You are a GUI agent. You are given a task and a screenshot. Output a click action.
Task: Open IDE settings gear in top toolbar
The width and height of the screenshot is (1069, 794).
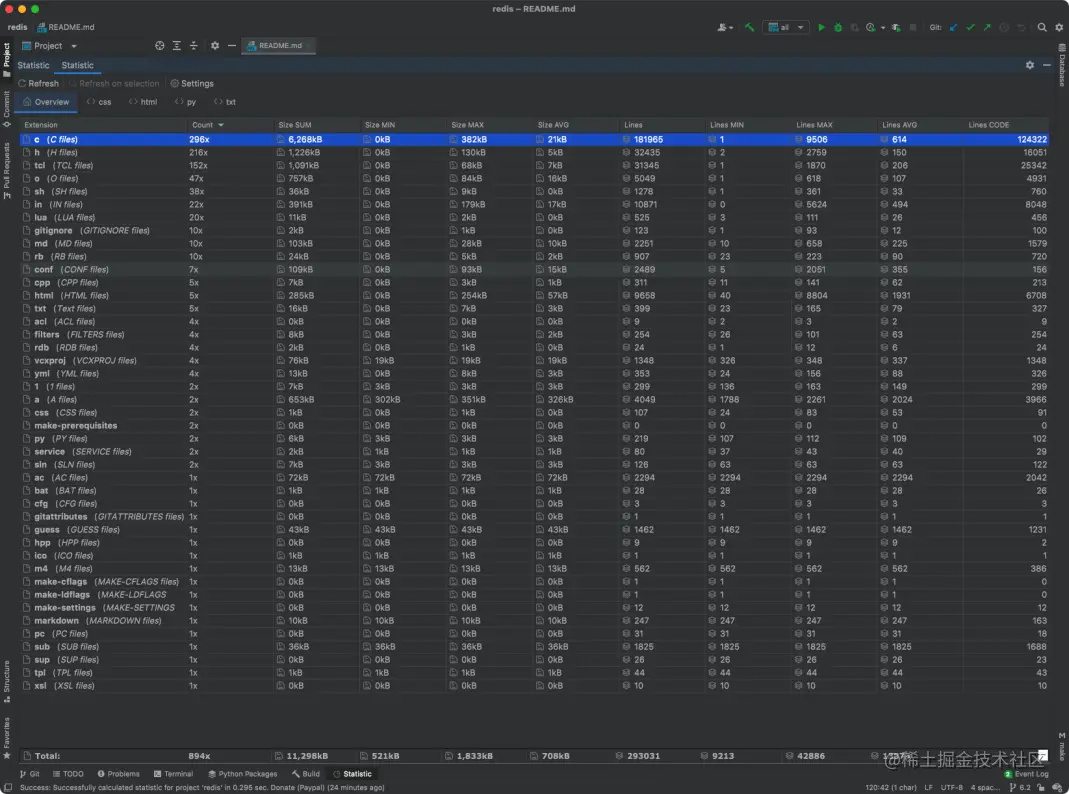click(x=1059, y=27)
